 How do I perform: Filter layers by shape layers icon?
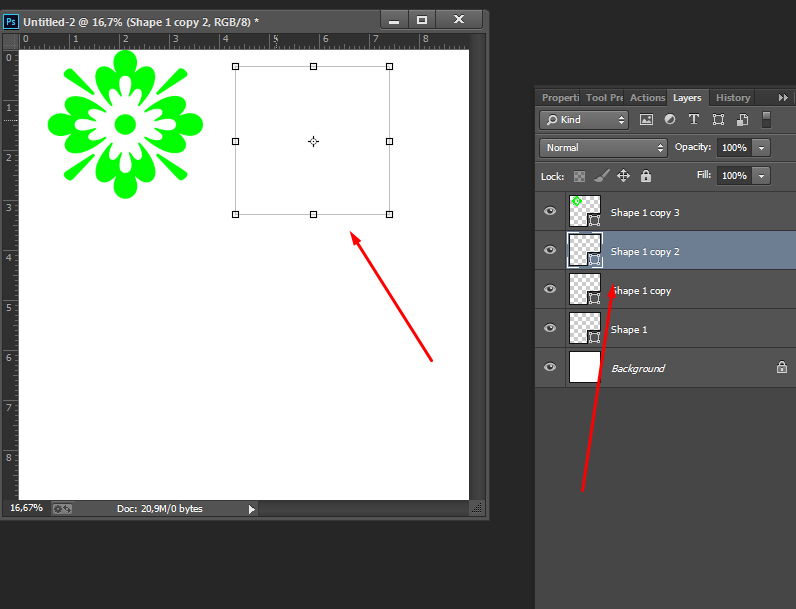(x=718, y=120)
